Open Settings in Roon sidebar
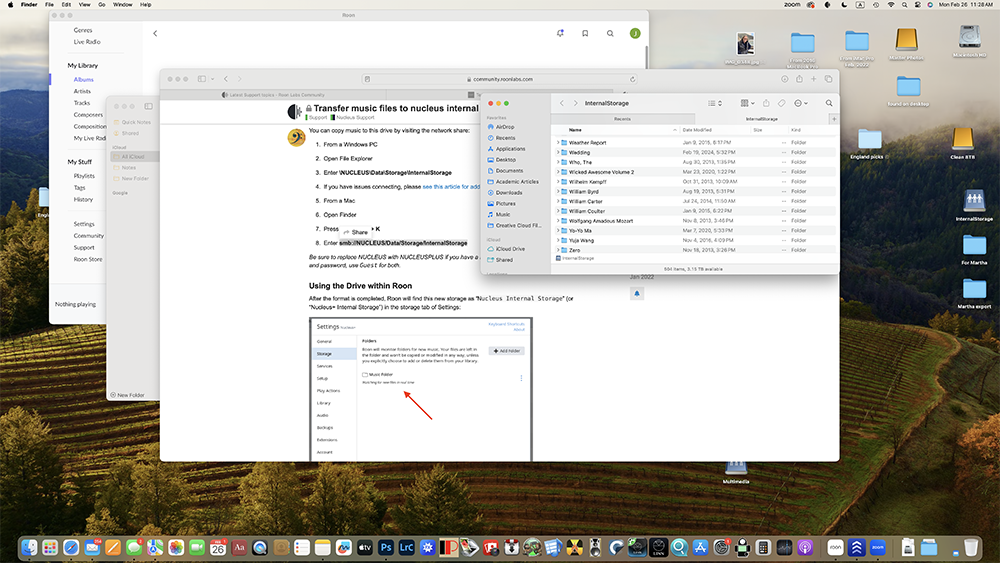Viewport: 1000px width, 563px height. (x=84, y=224)
